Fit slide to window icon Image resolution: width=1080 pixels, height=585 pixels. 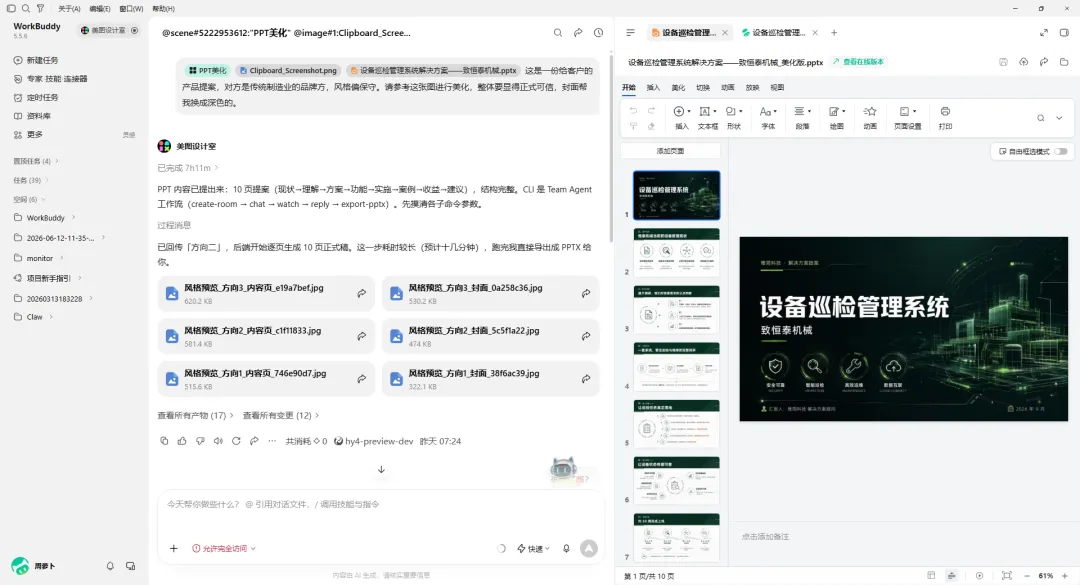coord(1006,575)
